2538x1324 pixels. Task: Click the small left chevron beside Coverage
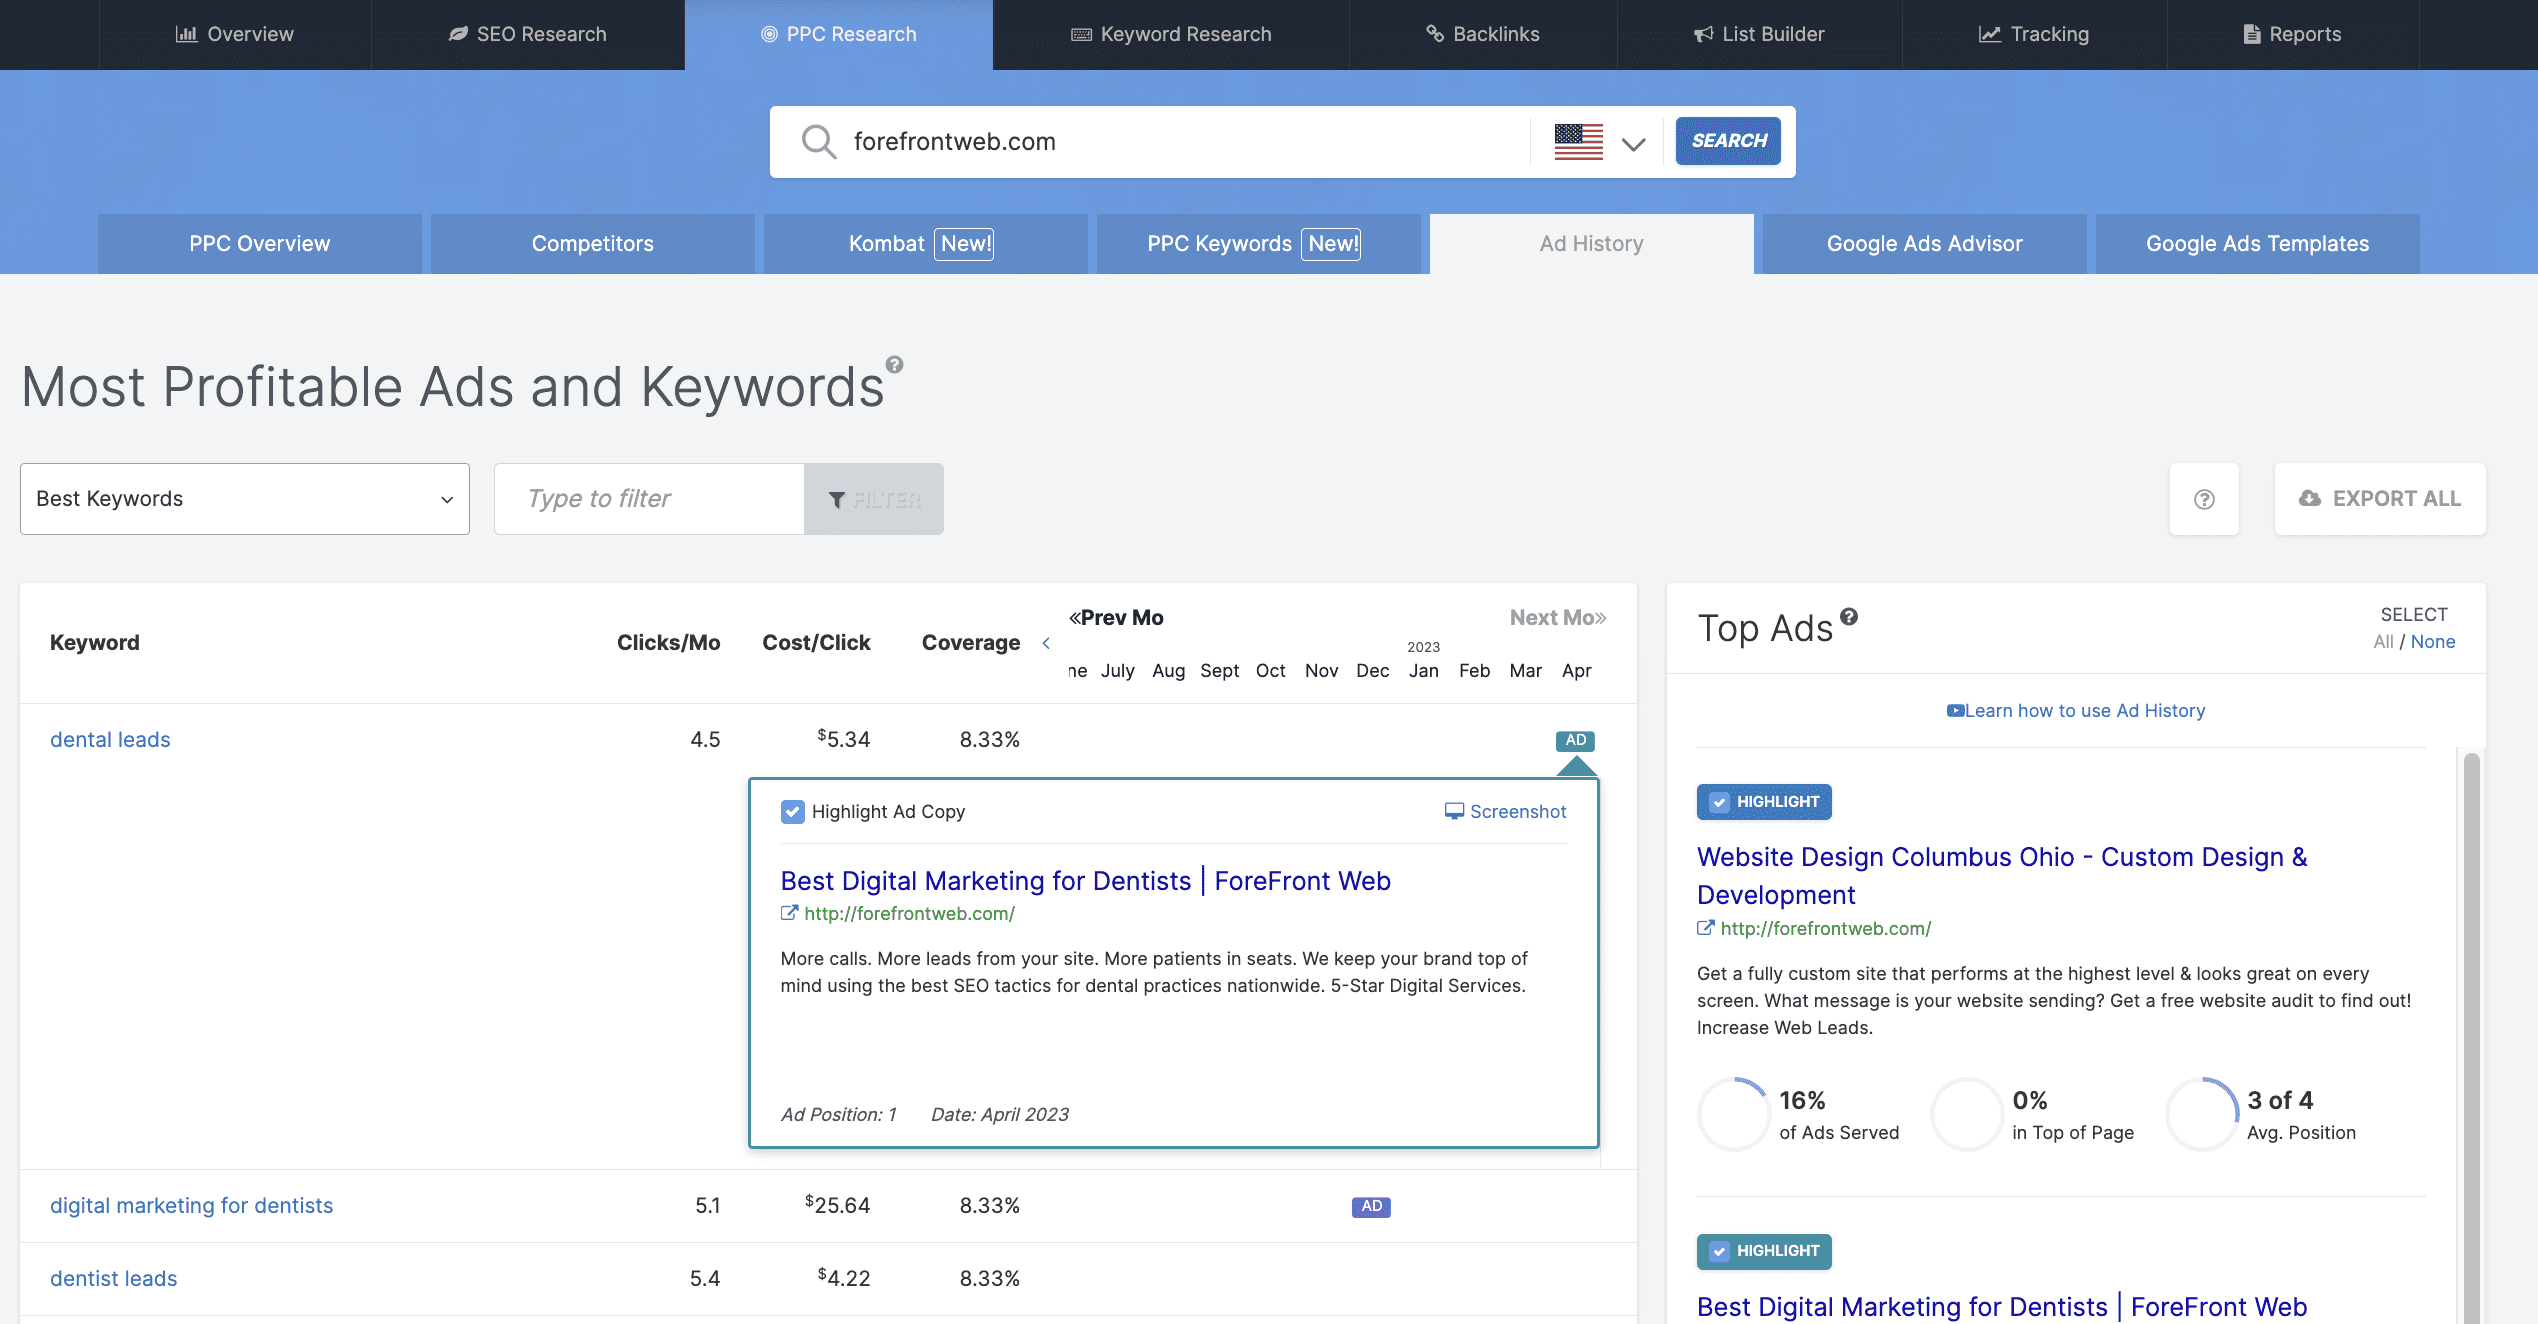tap(1046, 643)
